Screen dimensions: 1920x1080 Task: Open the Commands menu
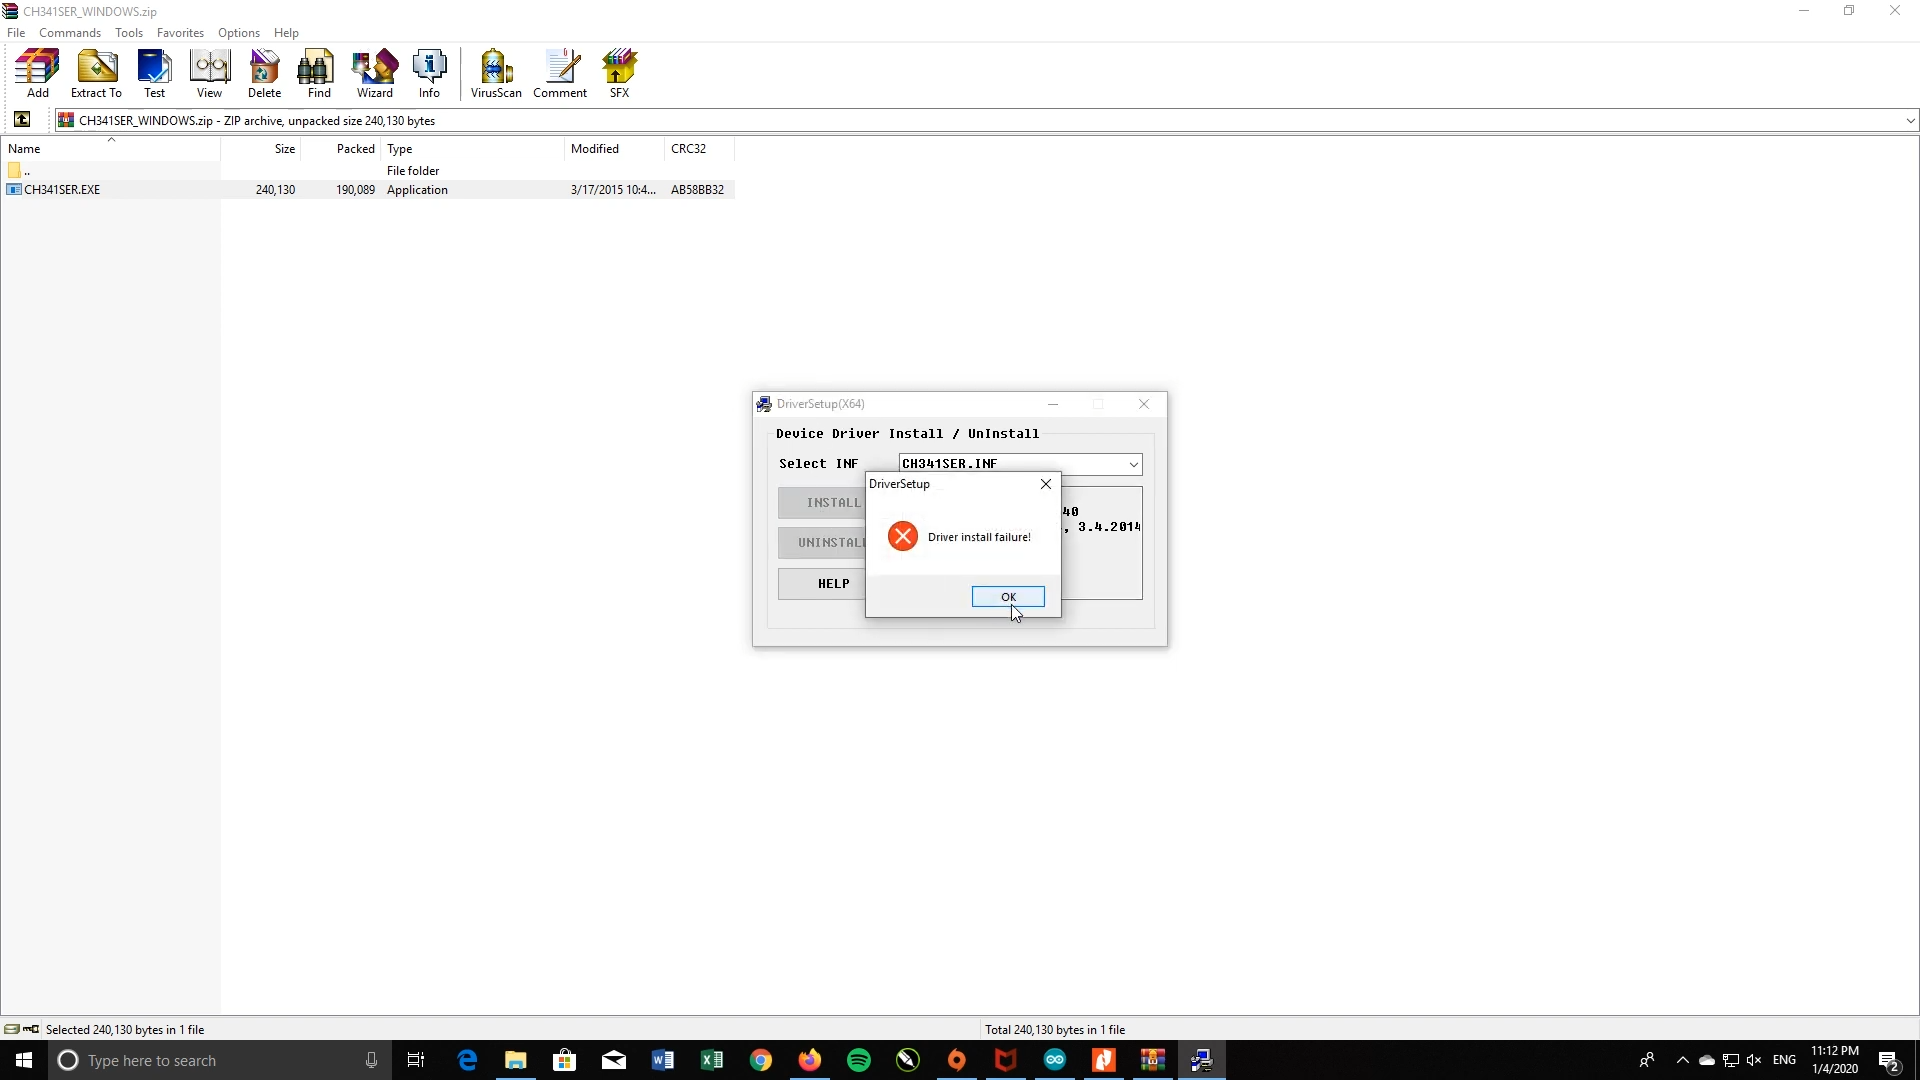click(x=70, y=33)
